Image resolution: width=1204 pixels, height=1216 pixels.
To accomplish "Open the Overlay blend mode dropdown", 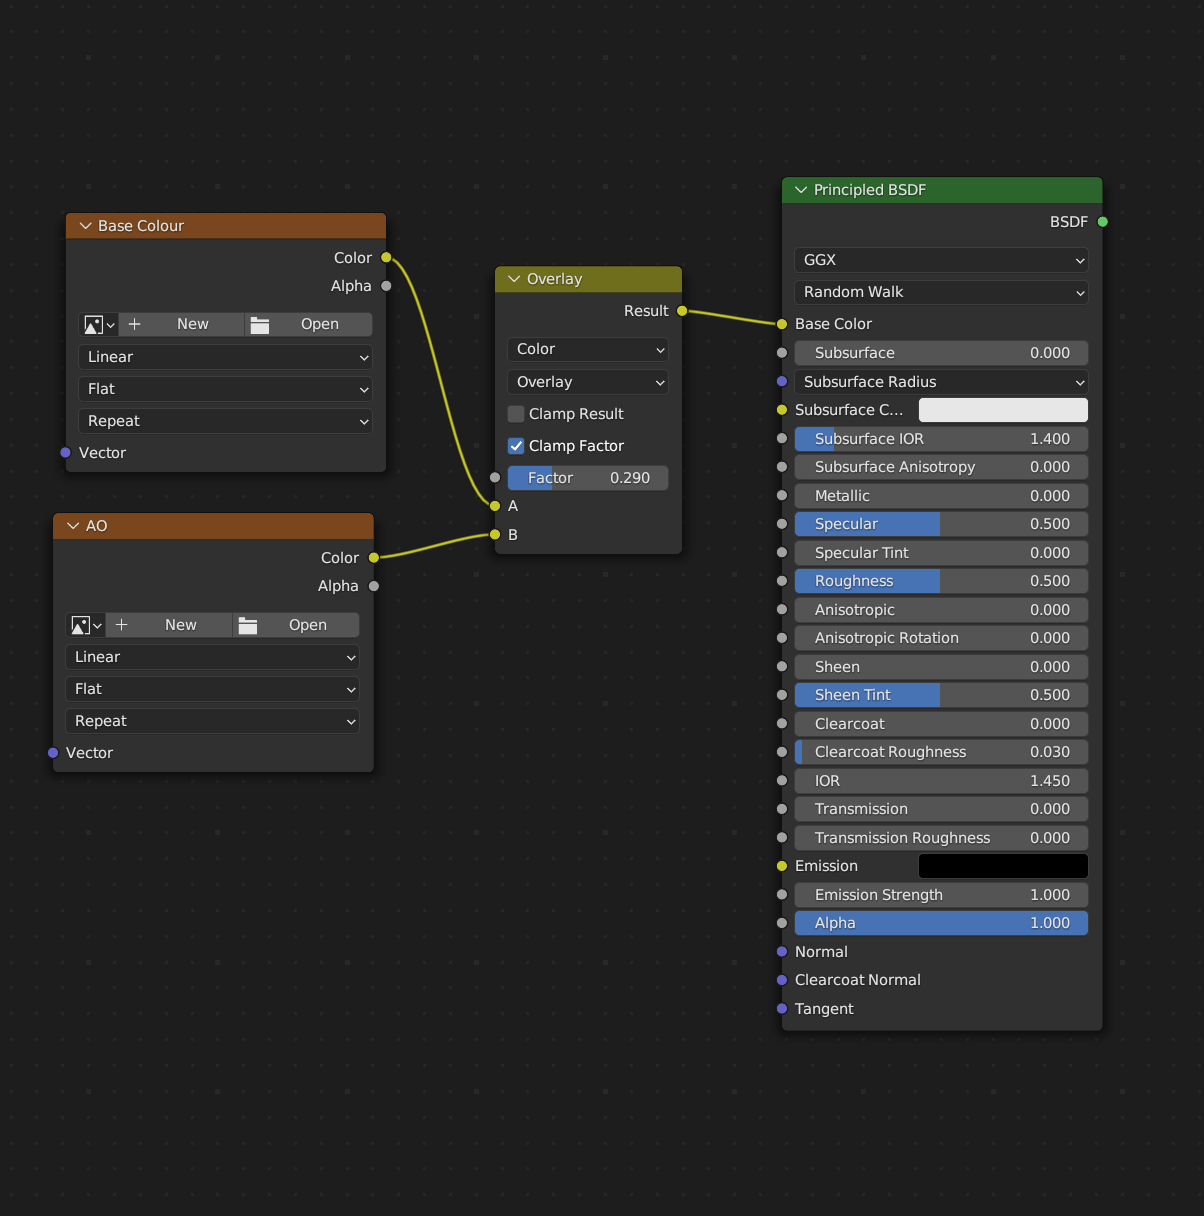I will 588,381.
